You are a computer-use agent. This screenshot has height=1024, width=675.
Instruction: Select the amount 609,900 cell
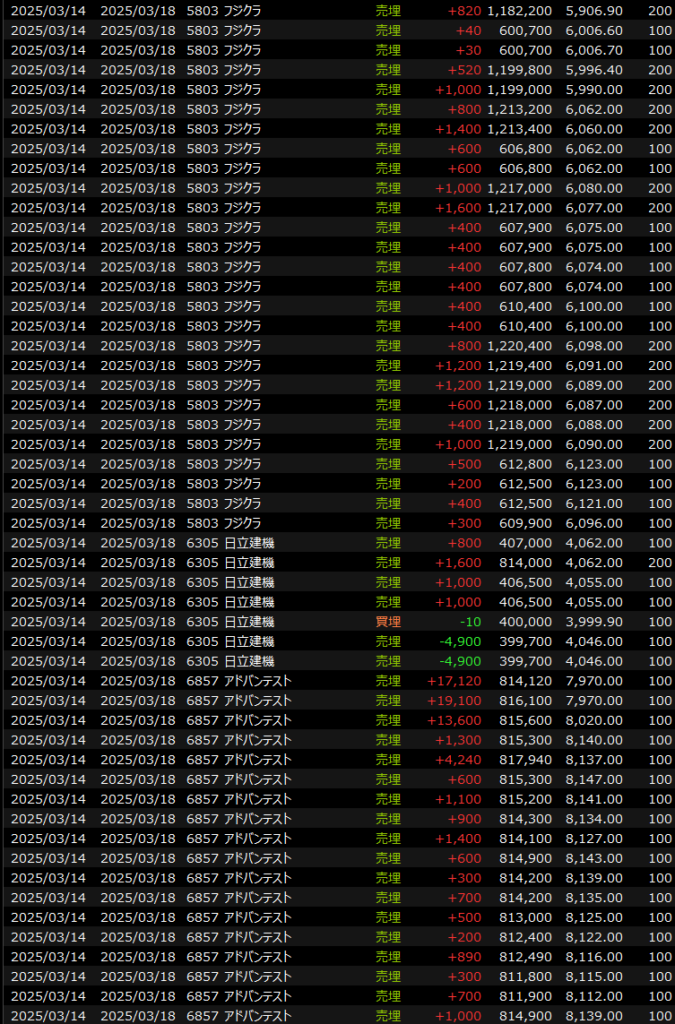525,523
